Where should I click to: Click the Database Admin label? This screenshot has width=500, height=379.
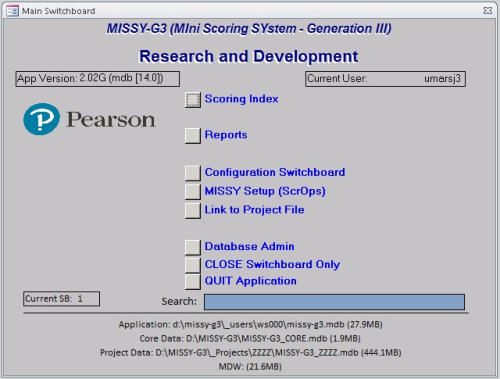pos(249,246)
